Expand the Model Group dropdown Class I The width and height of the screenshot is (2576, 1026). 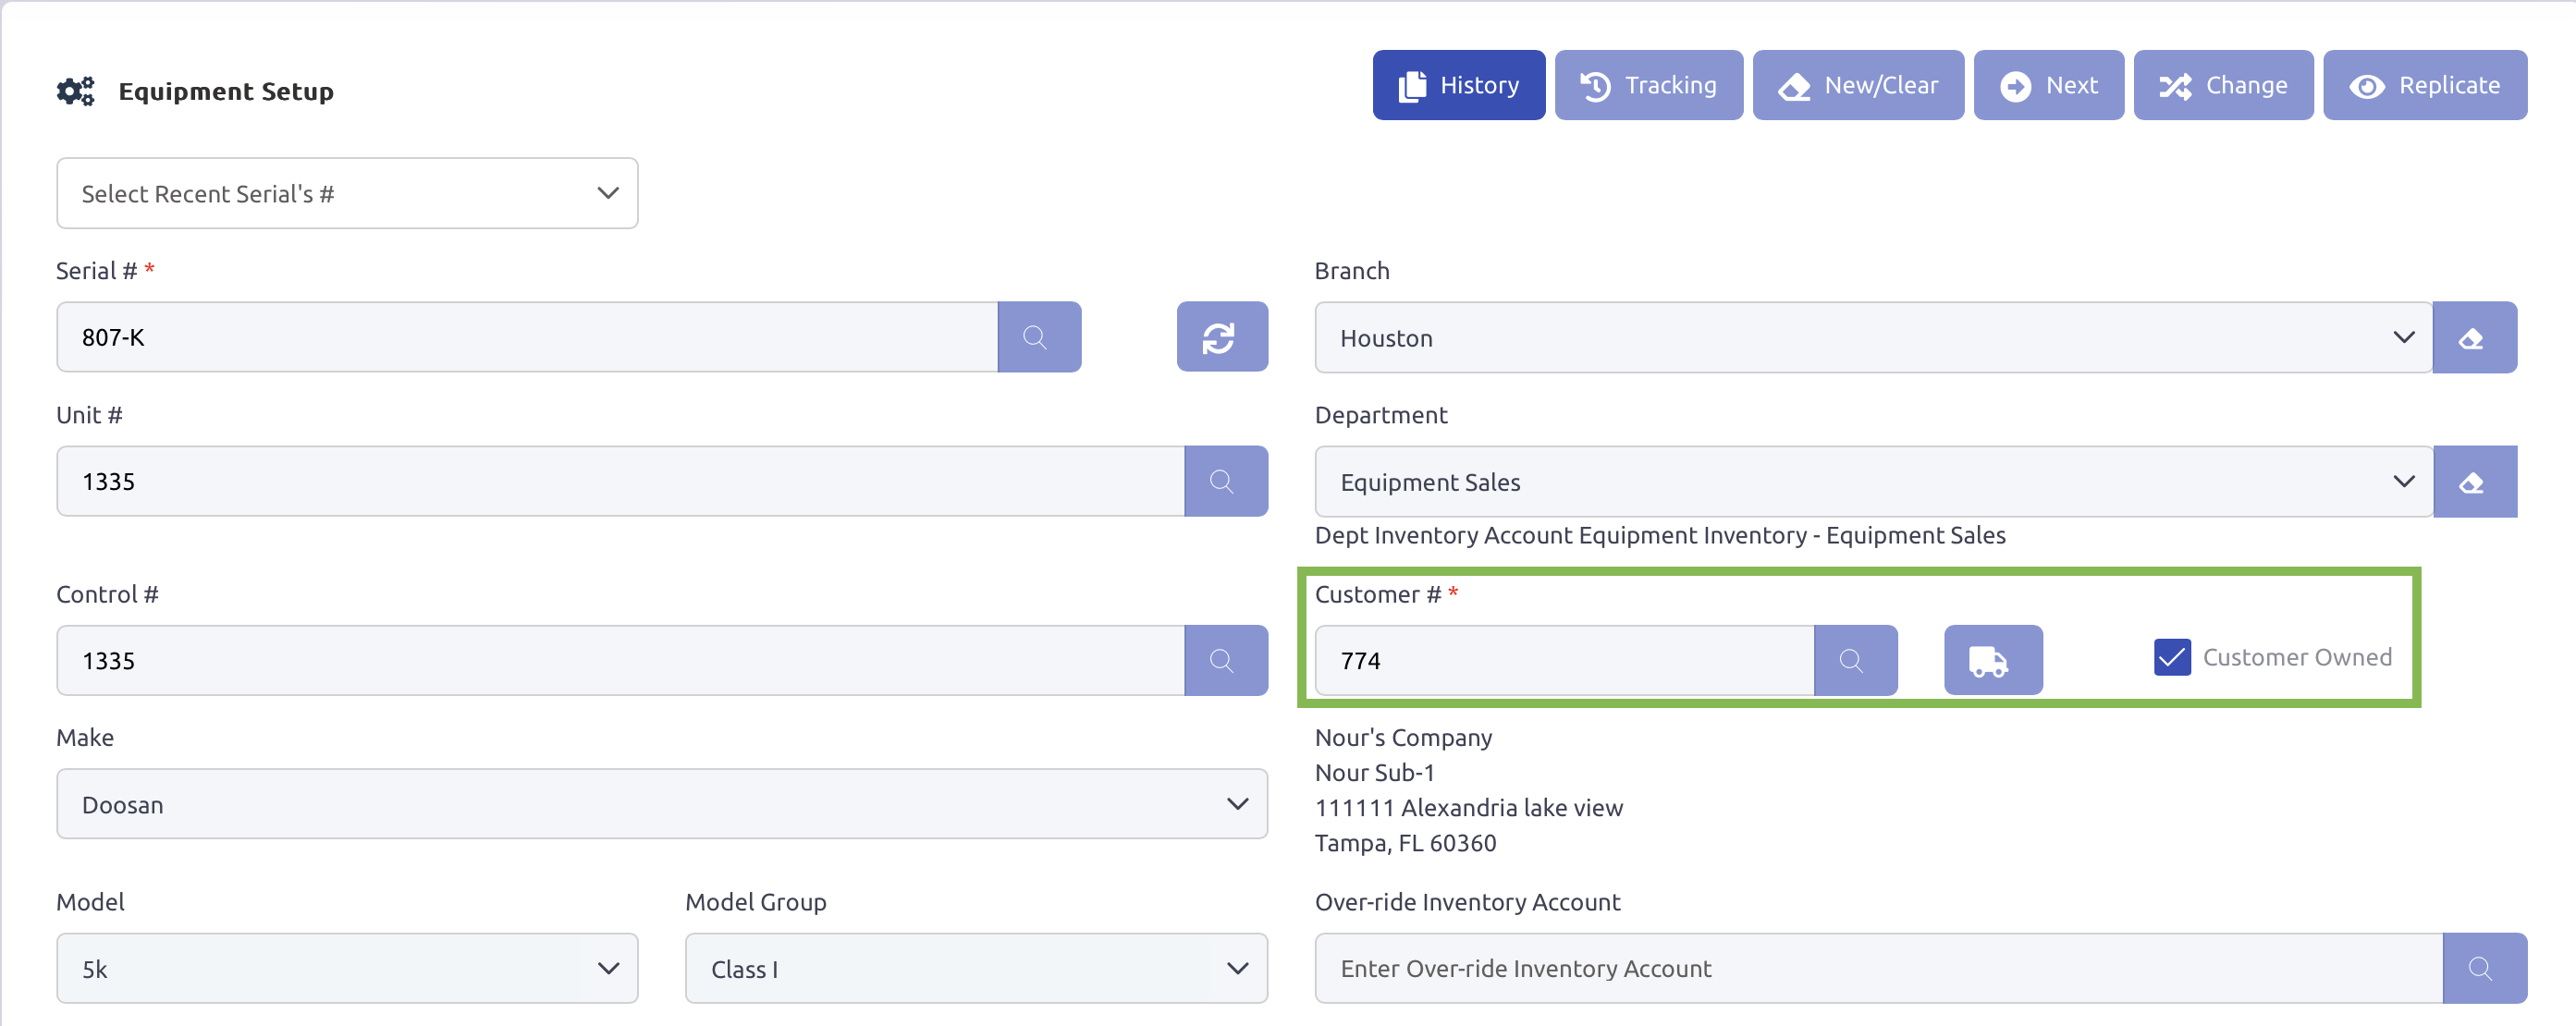point(975,968)
